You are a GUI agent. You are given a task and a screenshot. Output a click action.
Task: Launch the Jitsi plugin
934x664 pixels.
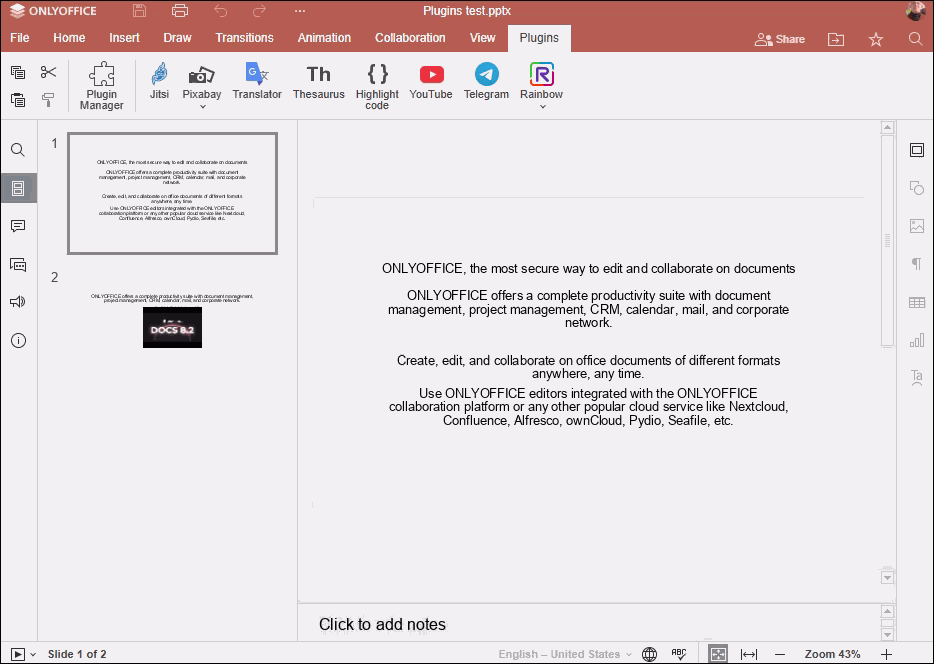(x=159, y=82)
